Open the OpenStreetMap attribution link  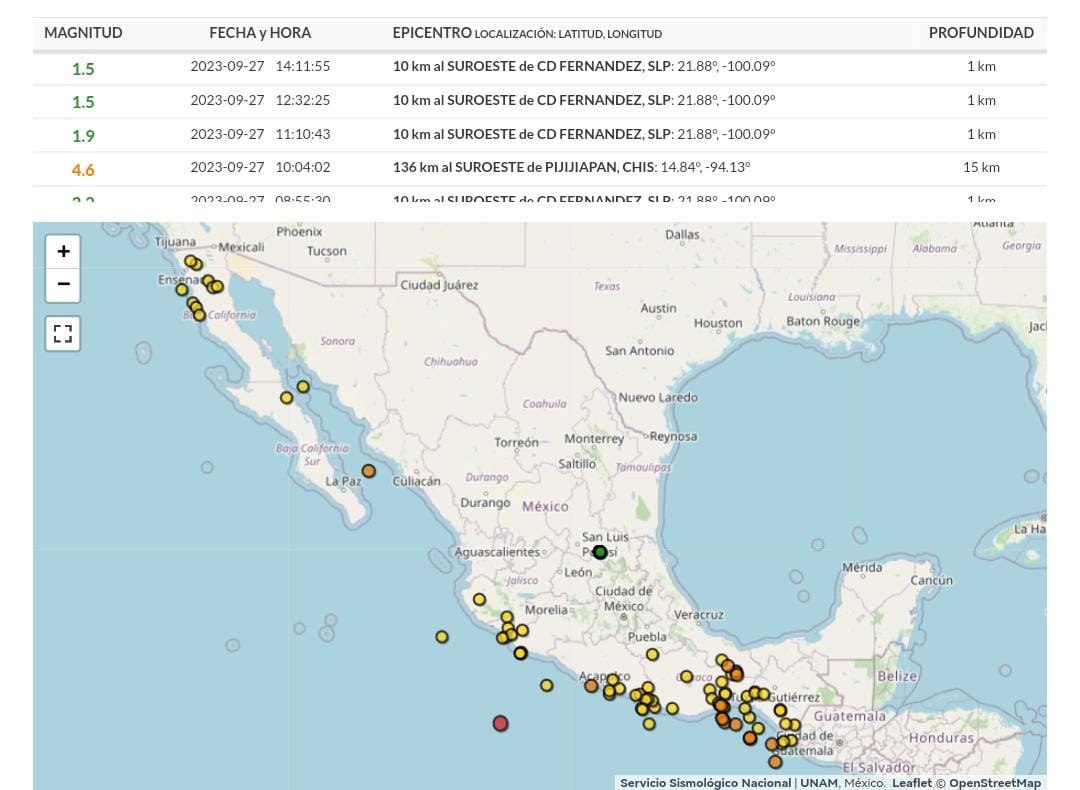tap(994, 783)
